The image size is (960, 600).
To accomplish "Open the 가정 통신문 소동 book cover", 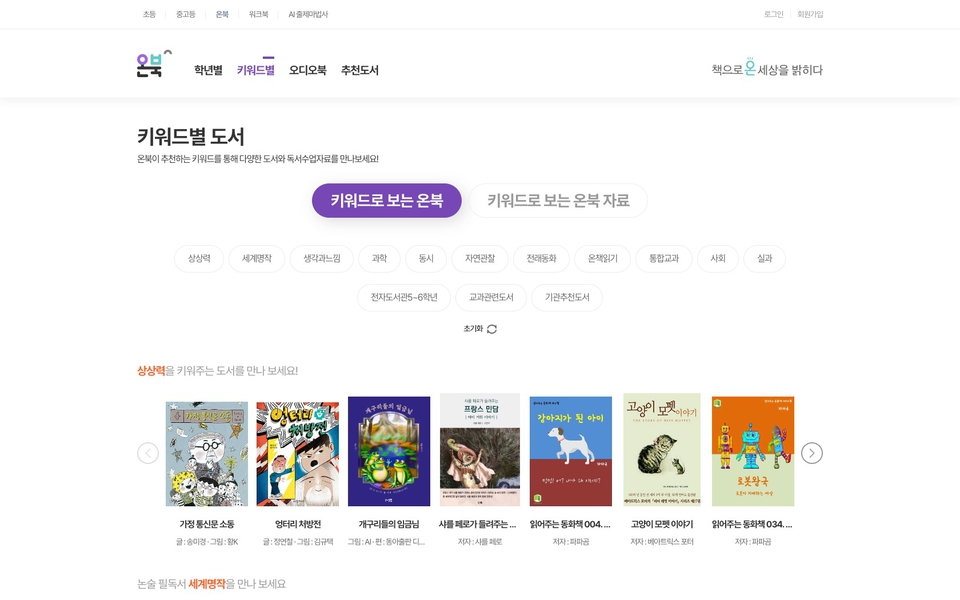I will [x=207, y=453].
